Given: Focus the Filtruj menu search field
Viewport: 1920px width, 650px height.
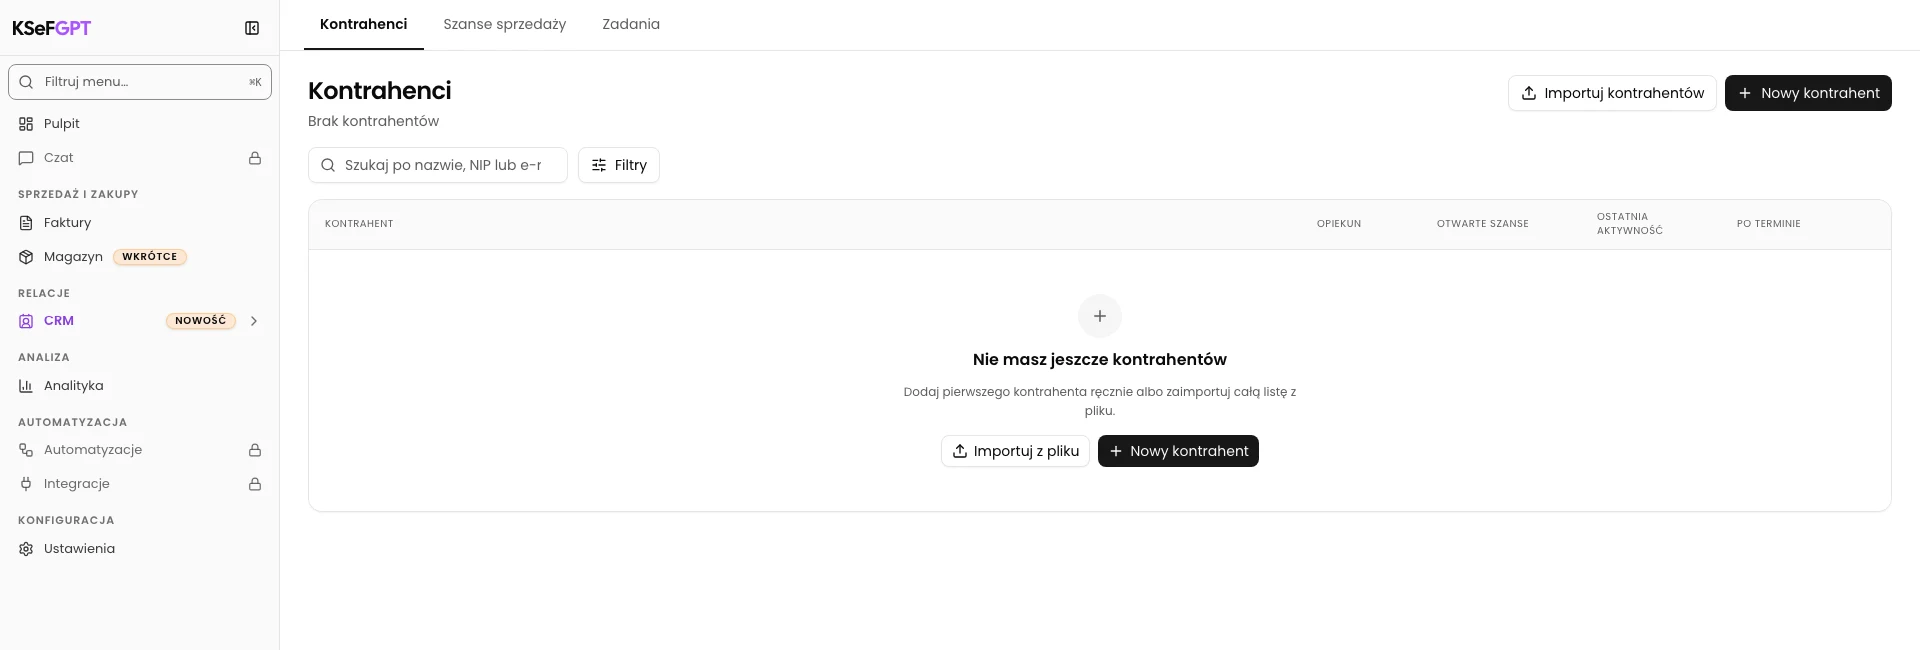Looking at the screenshot, I should 140,82.
